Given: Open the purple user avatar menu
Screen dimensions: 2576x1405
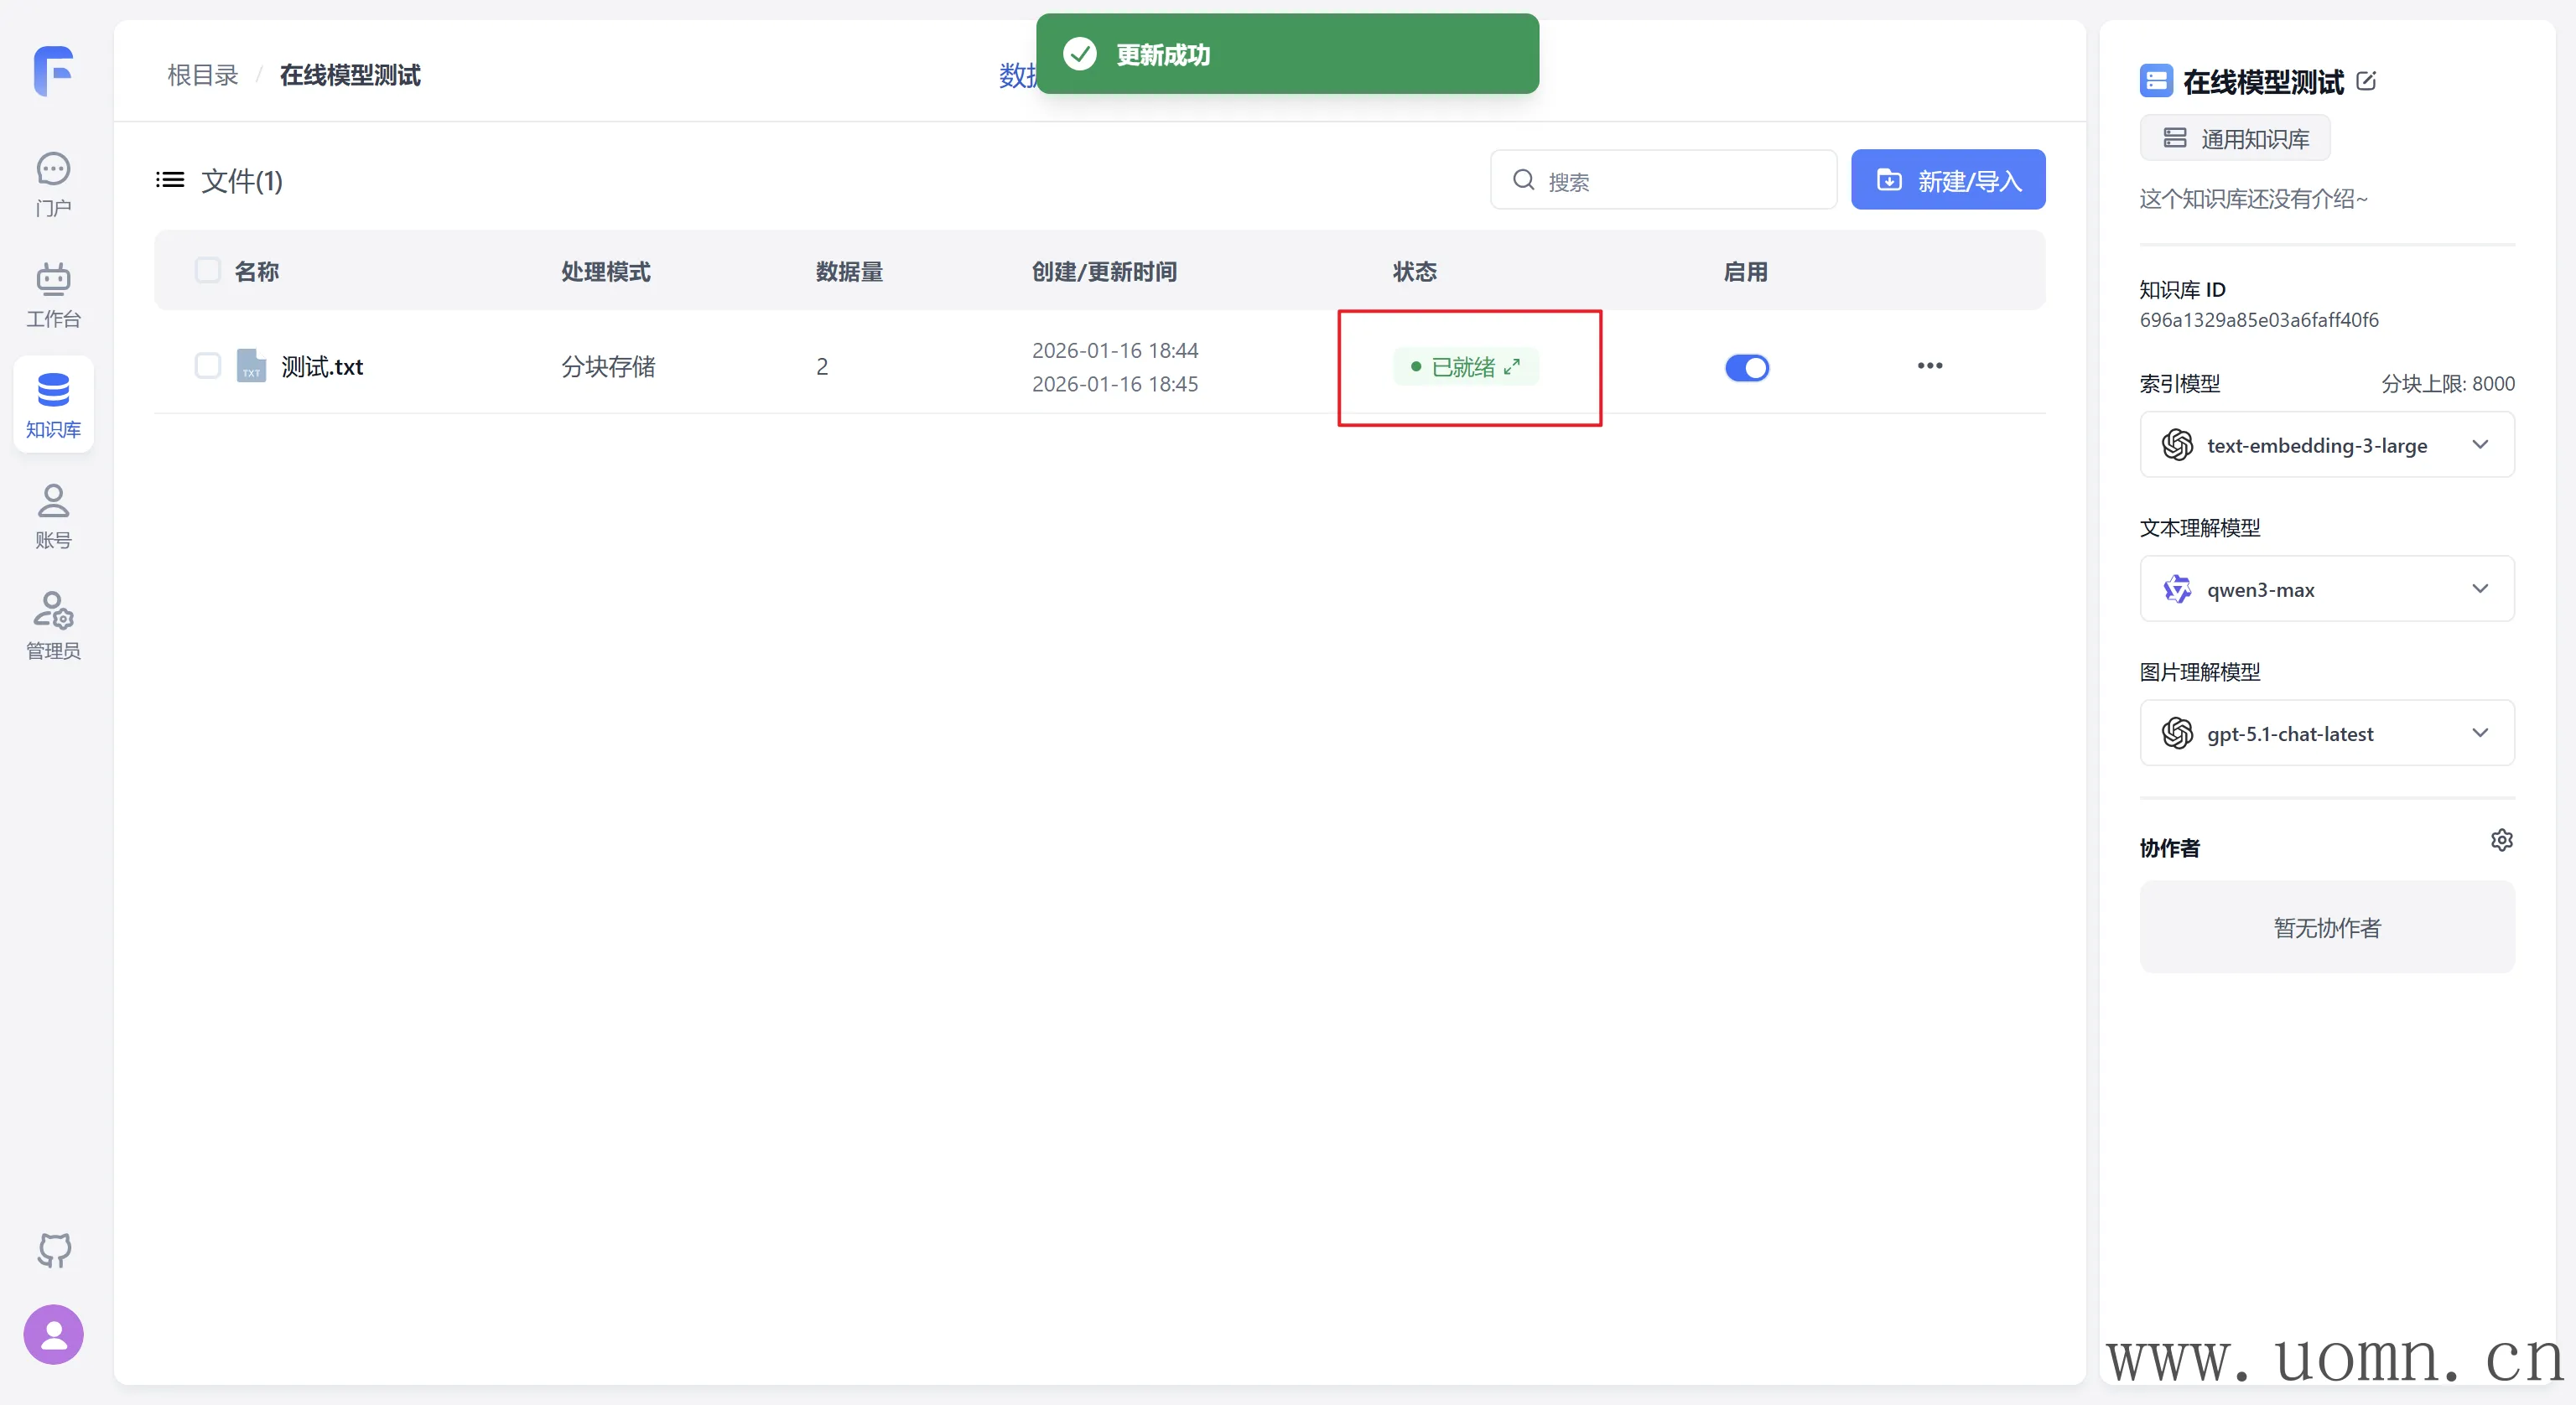Looking at the screenshot, I should click(x=54, y=1334).
